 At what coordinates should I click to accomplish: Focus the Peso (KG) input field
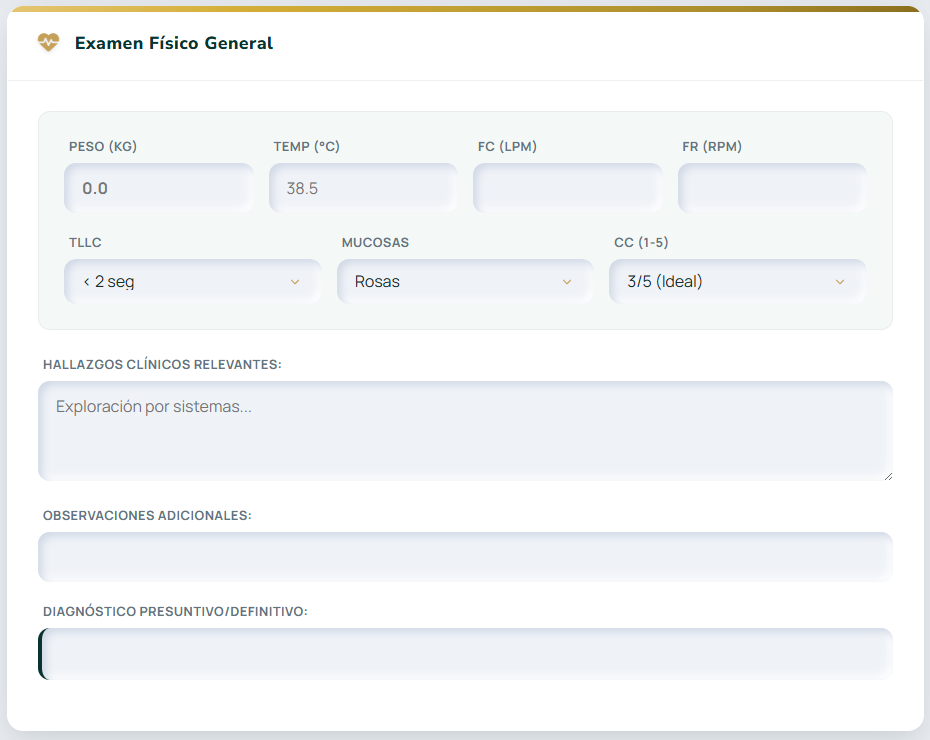(x=159, y=188)
